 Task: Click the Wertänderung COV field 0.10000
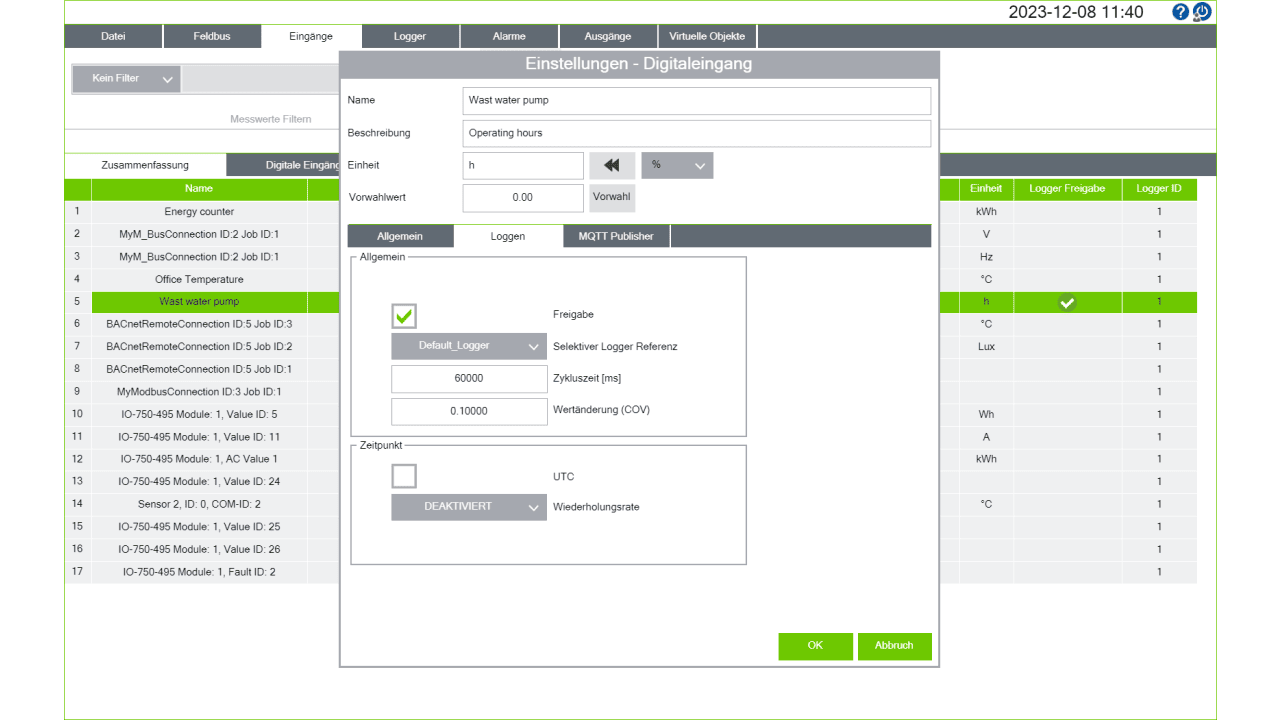point(469,411)
